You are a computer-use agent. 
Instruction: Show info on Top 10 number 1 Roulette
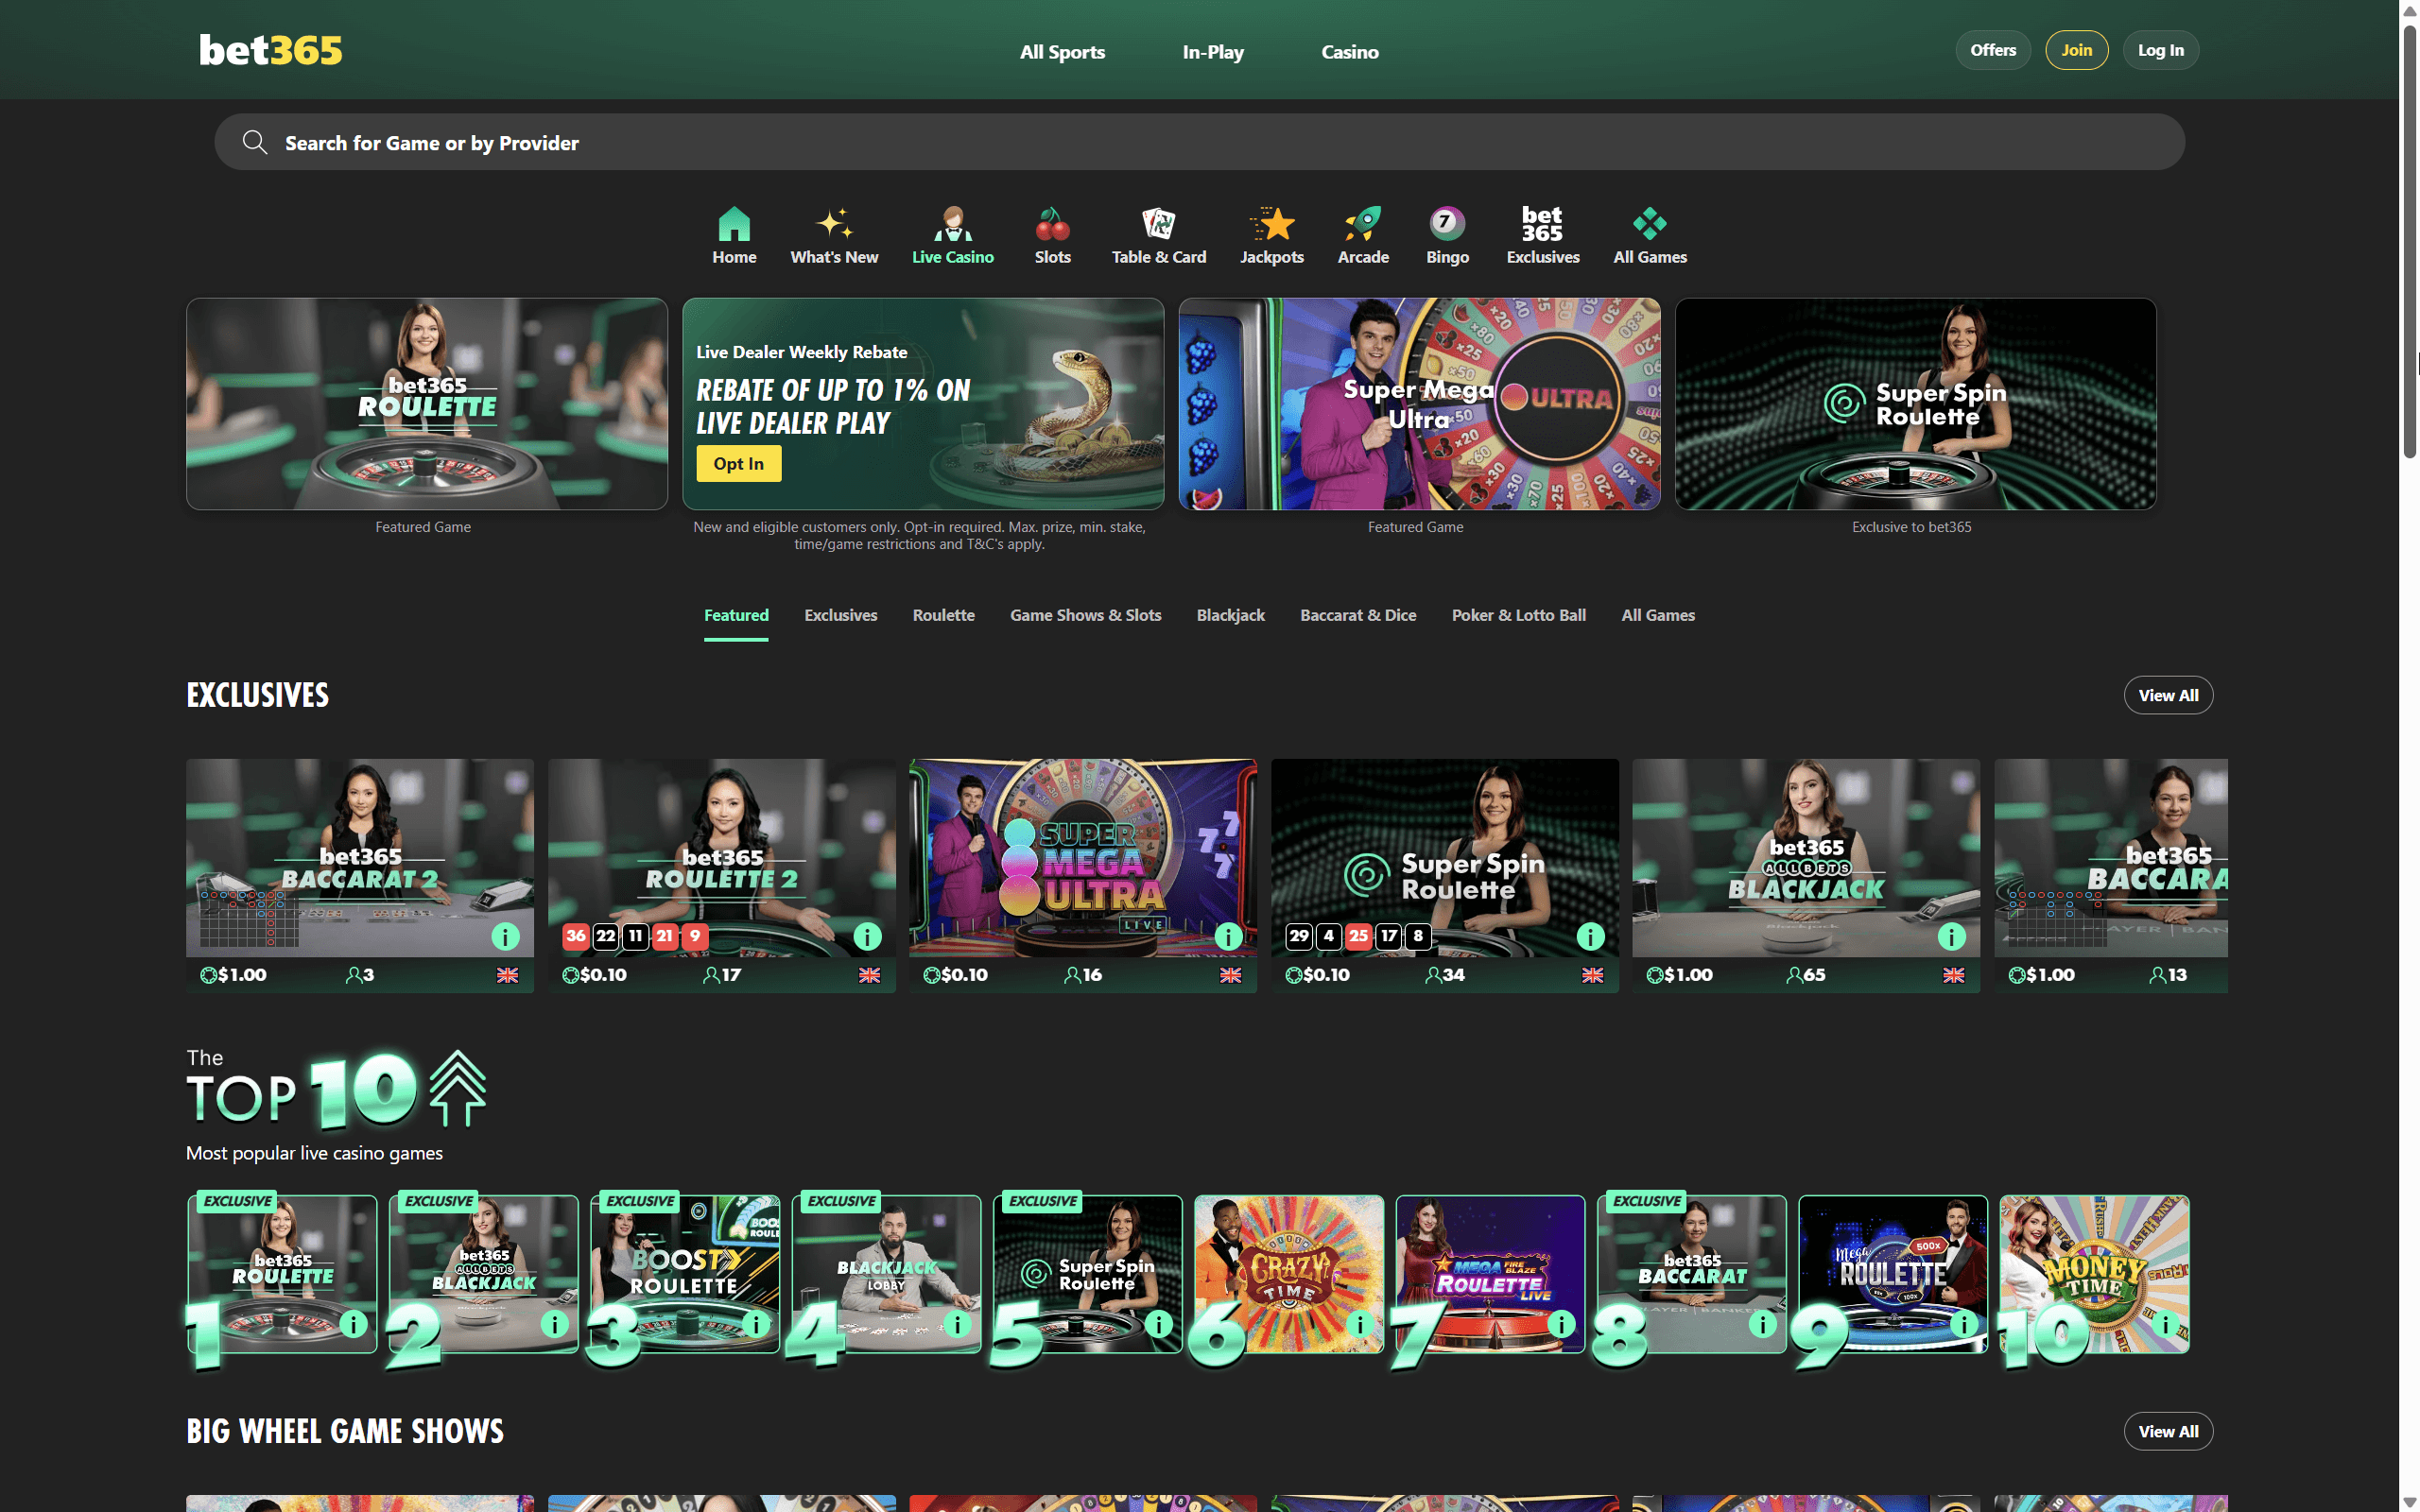[x=353, y=1324]
